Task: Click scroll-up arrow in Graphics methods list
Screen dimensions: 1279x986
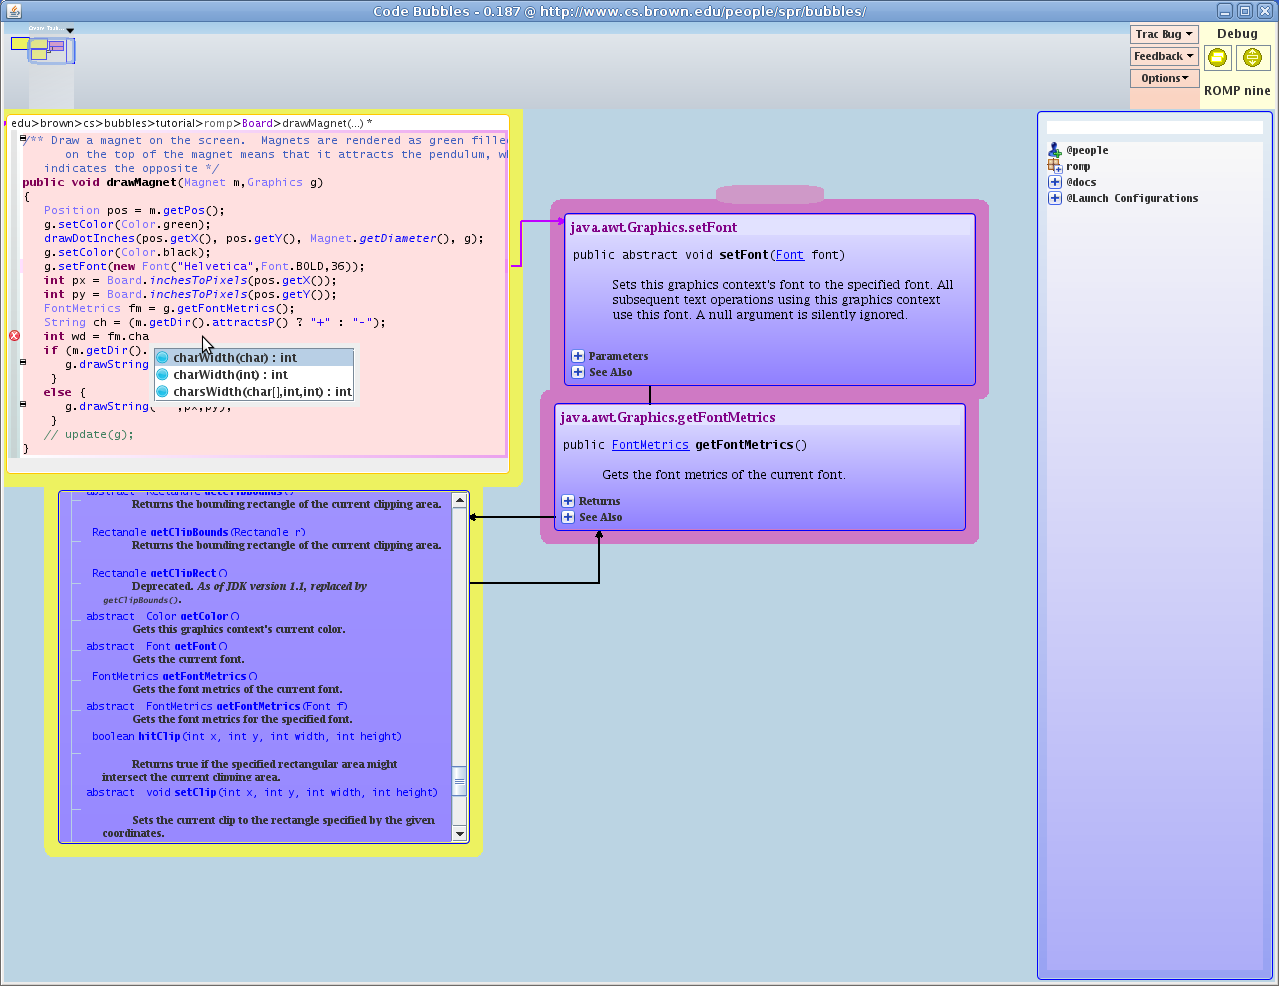Action: pyautogui.click(x=460, y=500)
